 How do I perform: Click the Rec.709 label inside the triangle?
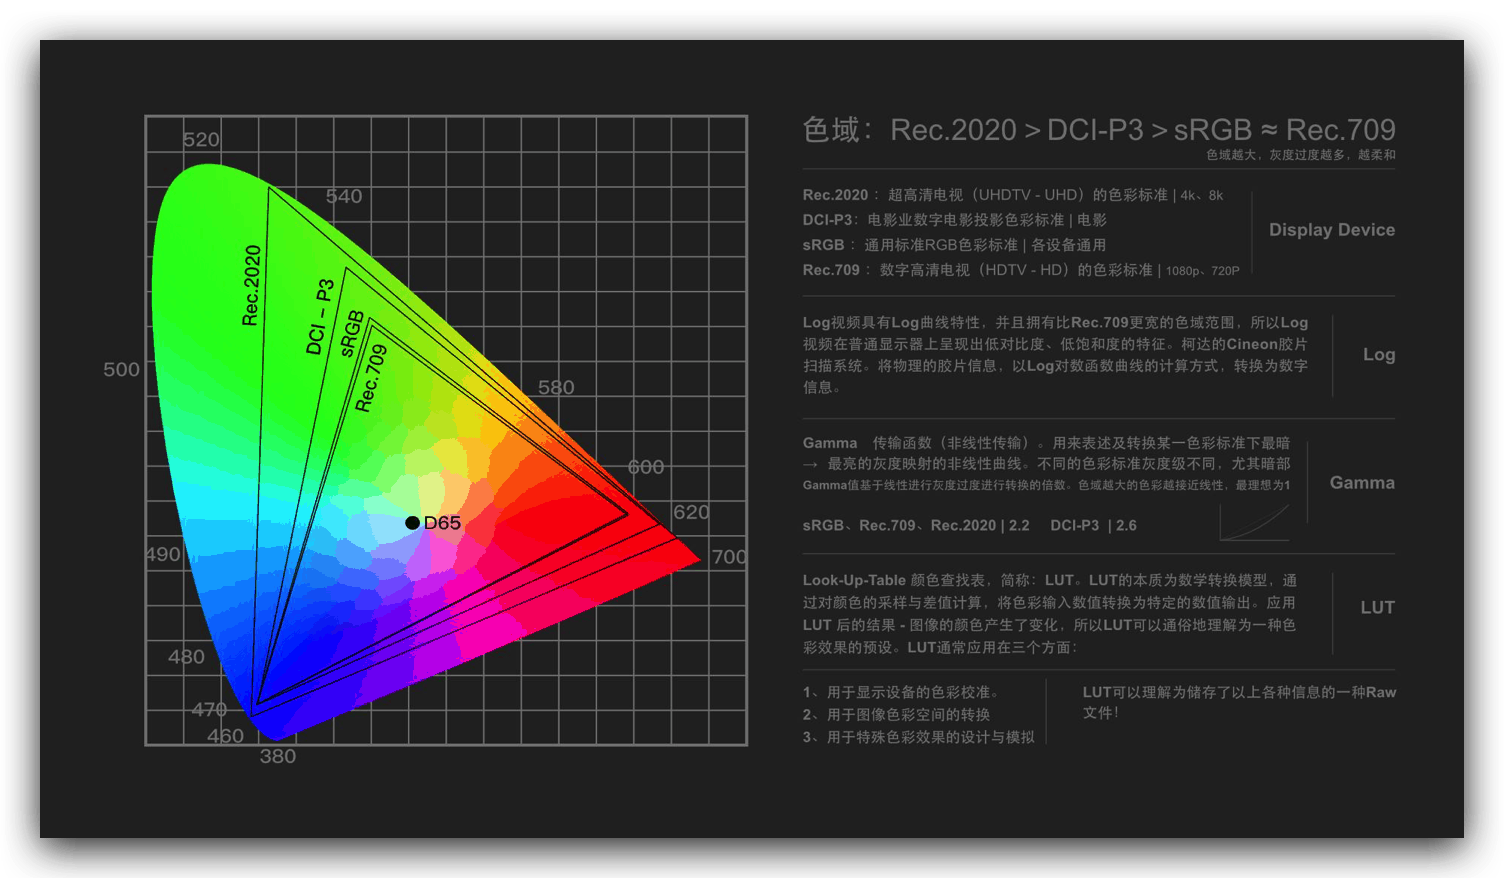pos(371,379)
